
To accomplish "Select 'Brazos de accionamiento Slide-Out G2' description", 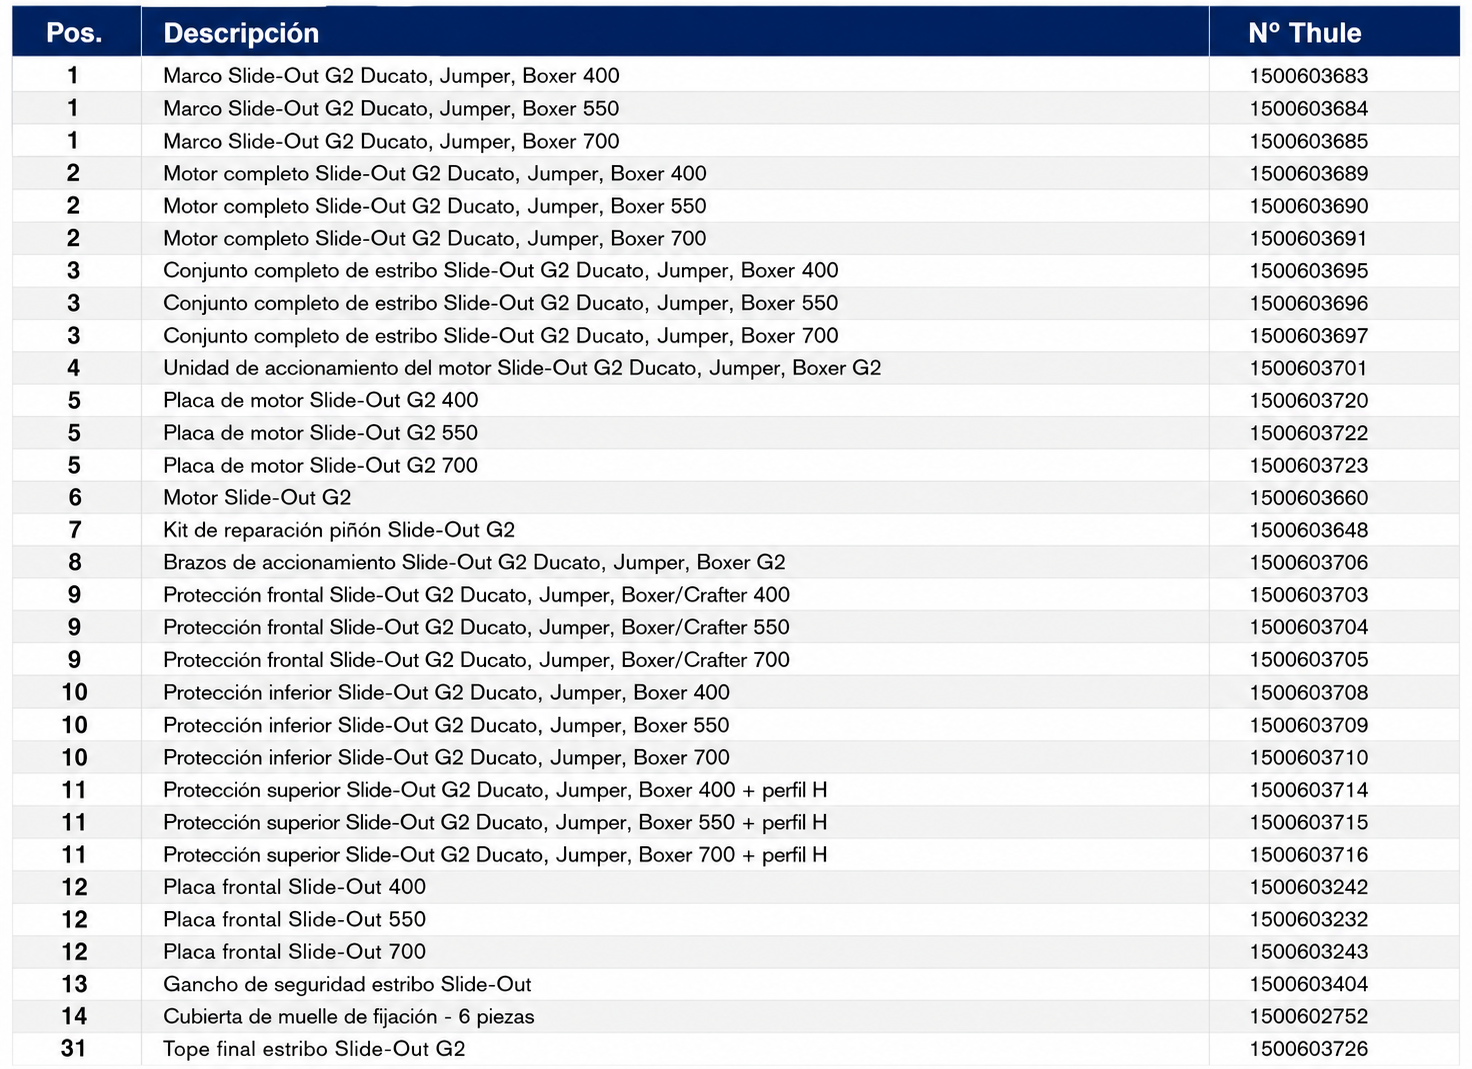I will click(x=474, y=562).
